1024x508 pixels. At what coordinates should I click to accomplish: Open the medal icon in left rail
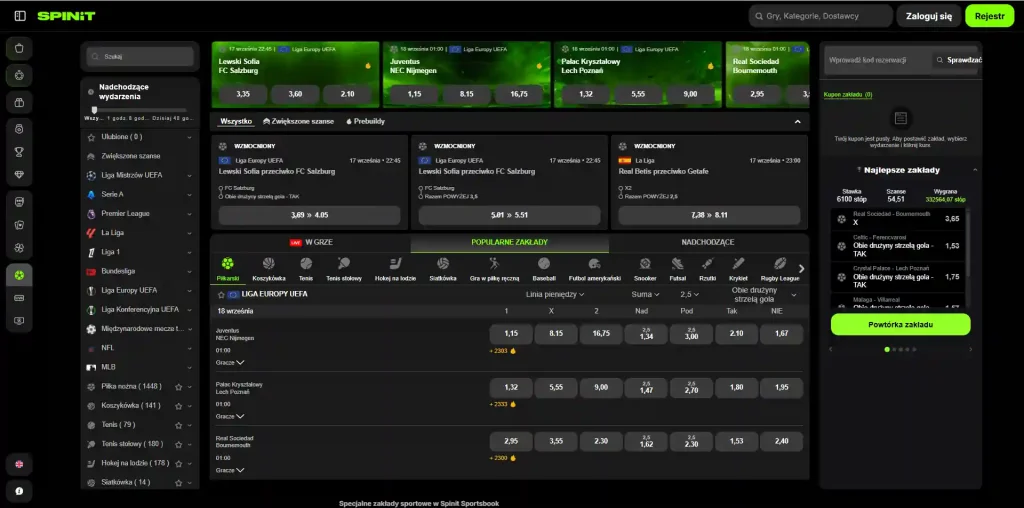pyautogui.click(x=20, y=129)
